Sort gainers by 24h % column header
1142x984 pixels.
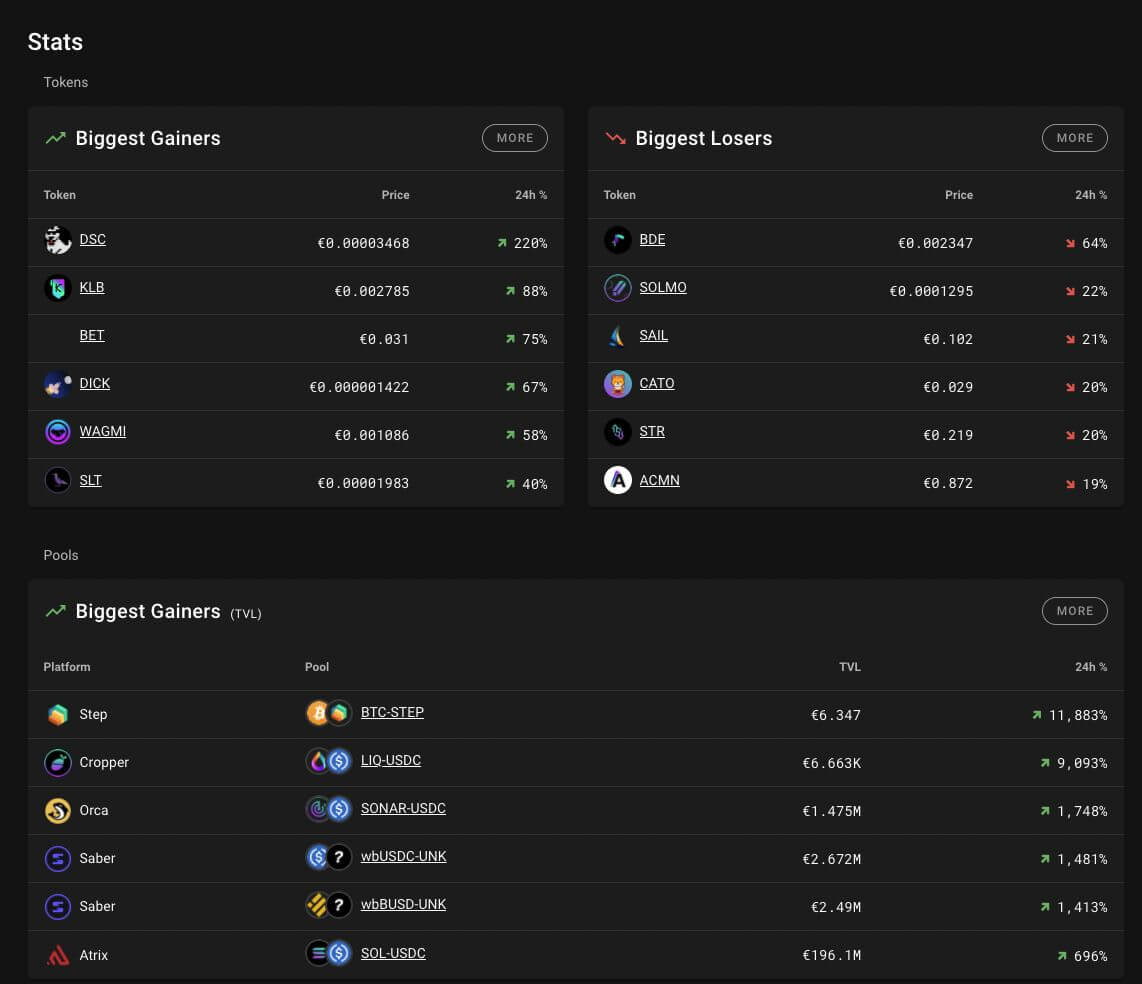[x=531, y=195]
